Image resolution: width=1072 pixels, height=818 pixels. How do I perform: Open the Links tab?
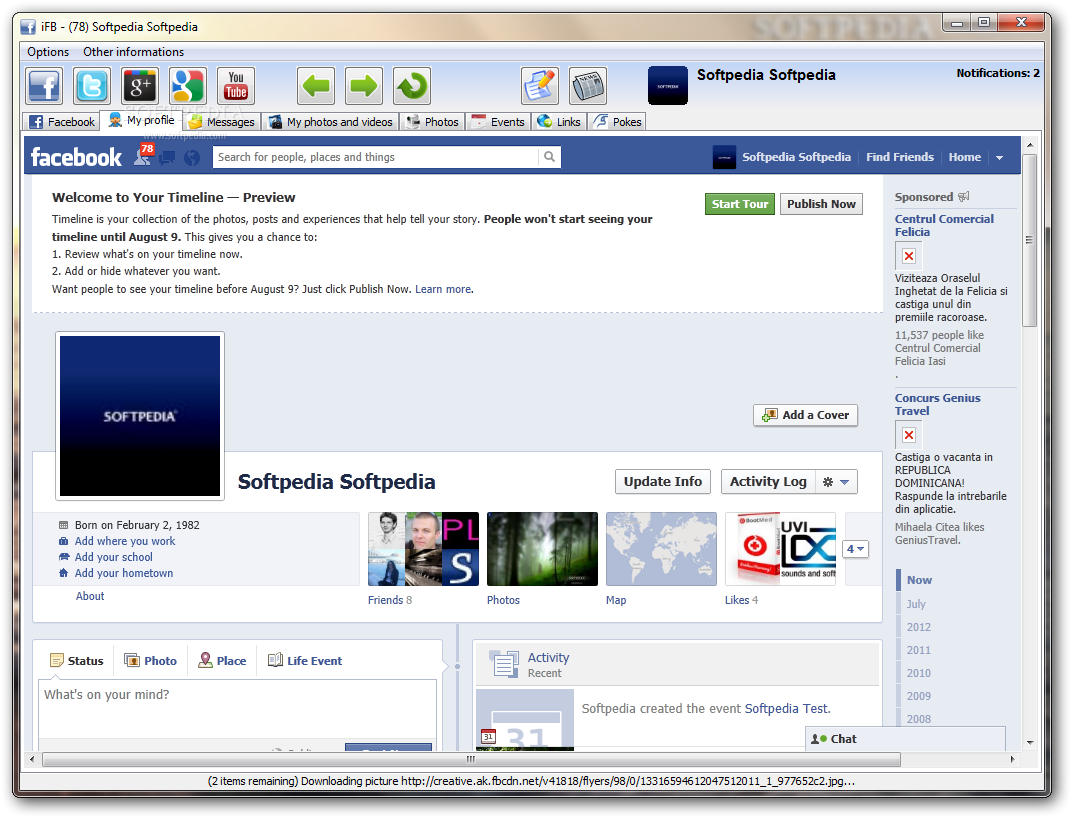pyautogui.click(x=559, y=122)
